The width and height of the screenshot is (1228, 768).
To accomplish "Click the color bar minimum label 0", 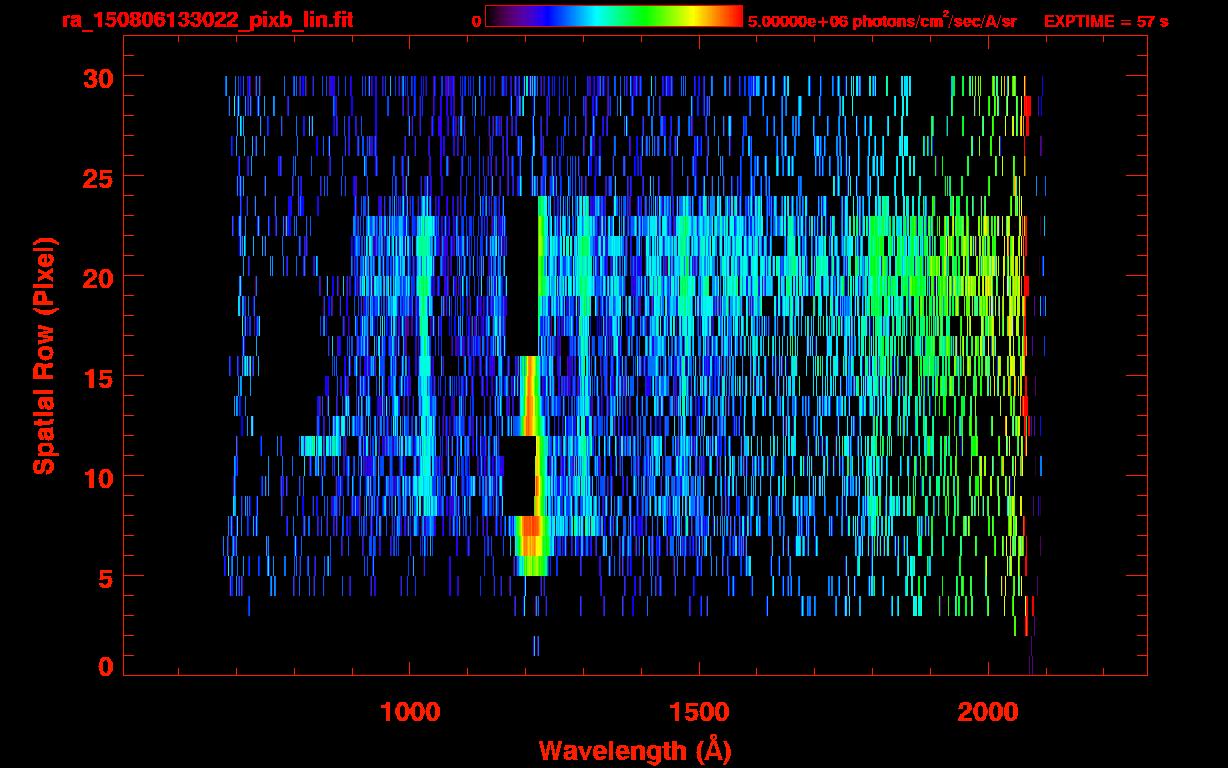I will tap(476, 21).
